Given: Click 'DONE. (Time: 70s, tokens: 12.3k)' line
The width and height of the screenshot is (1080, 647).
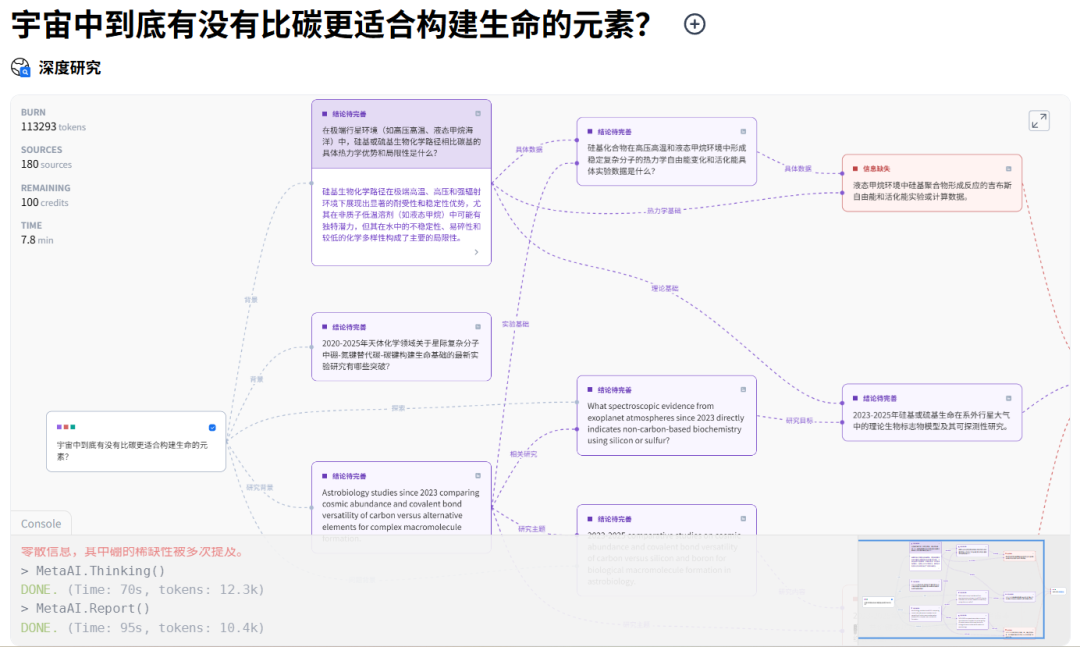Looking at the screenshot, I should coord(143,590).
